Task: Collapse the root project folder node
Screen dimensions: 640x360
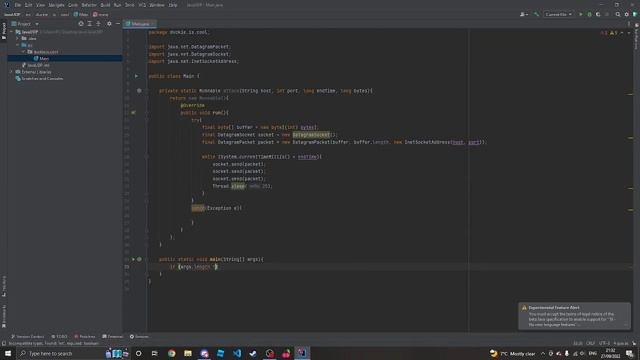Action: tap(12, 32)
